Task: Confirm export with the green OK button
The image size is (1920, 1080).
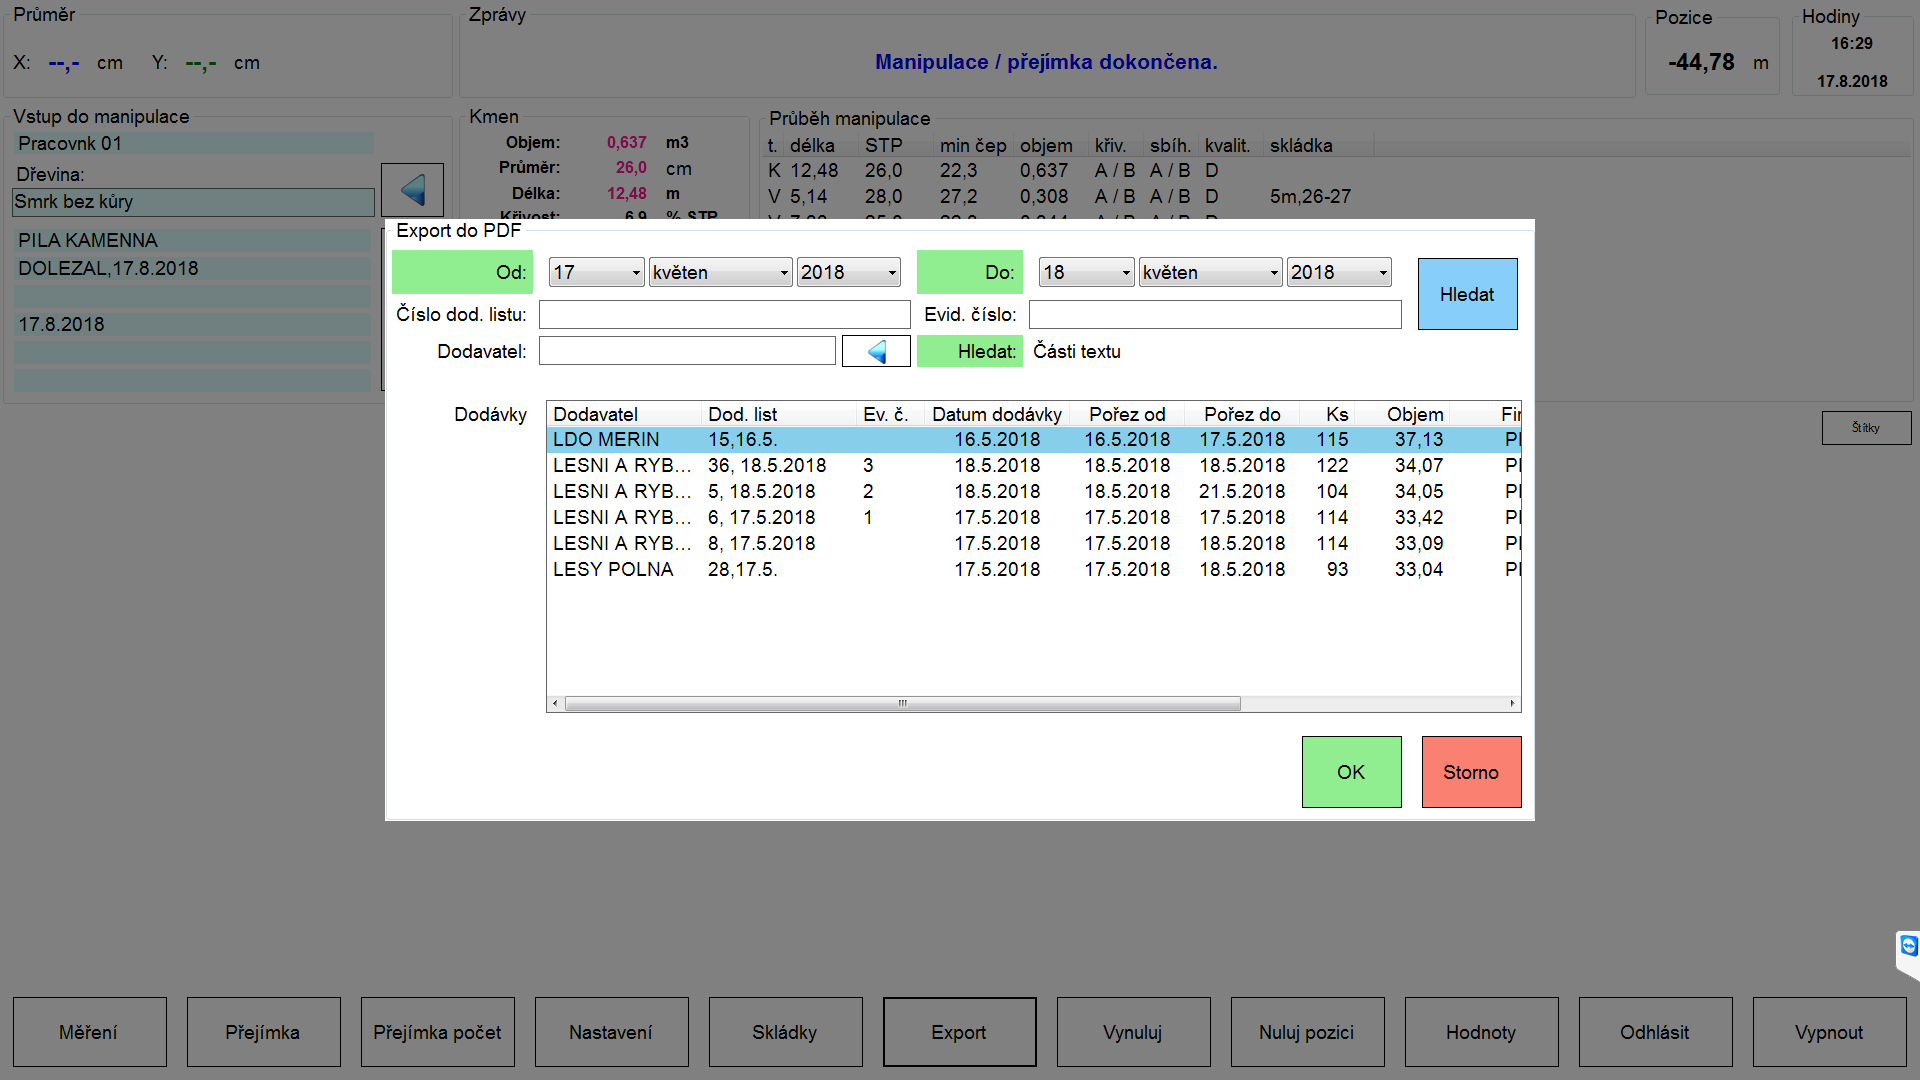Action: point(1351,772)
